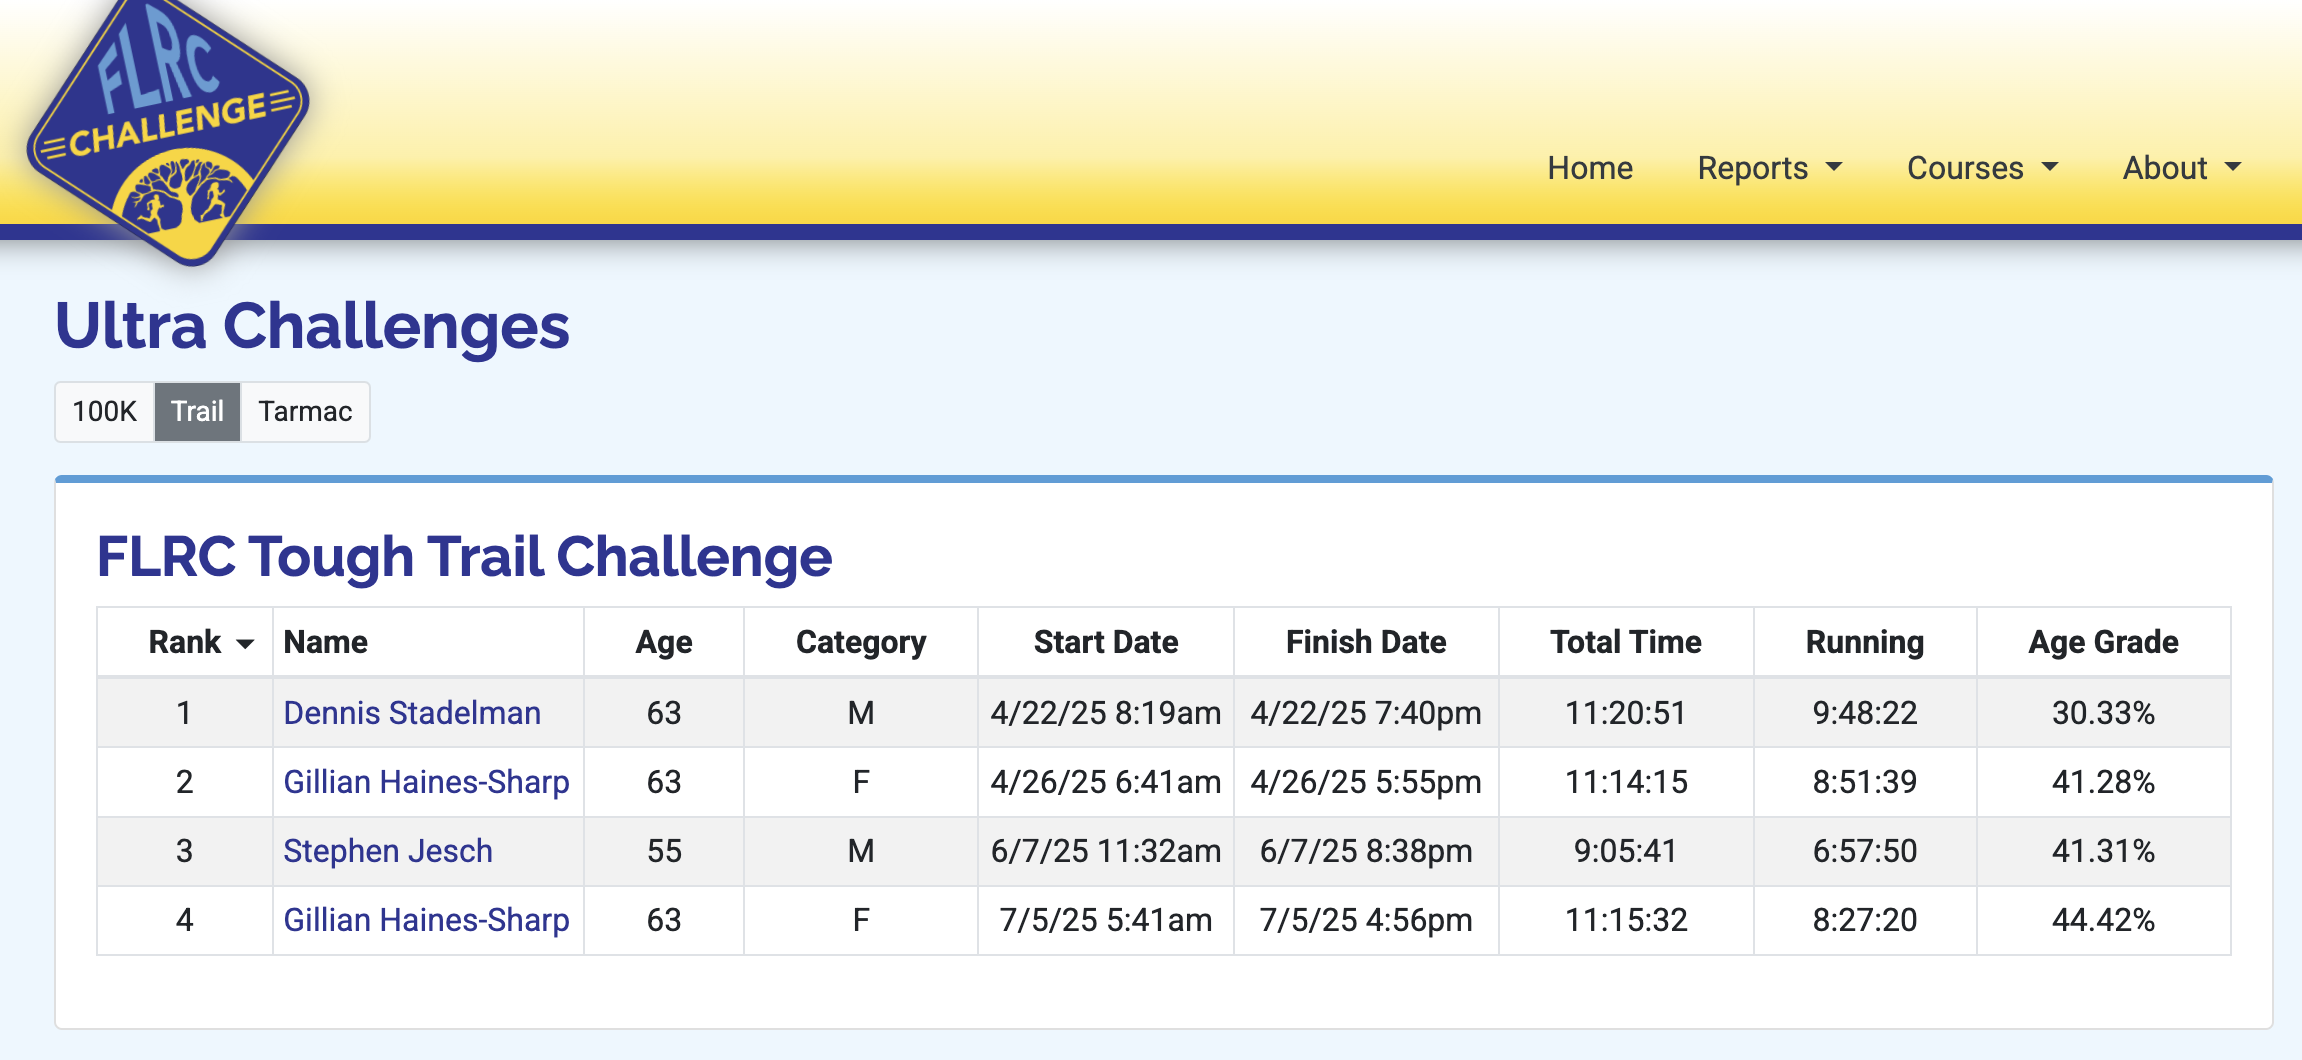The width and height of the screenshot is (2302, 1060).
Task: Sort by Start Date column header
Action: click(x=1106, y=642)
